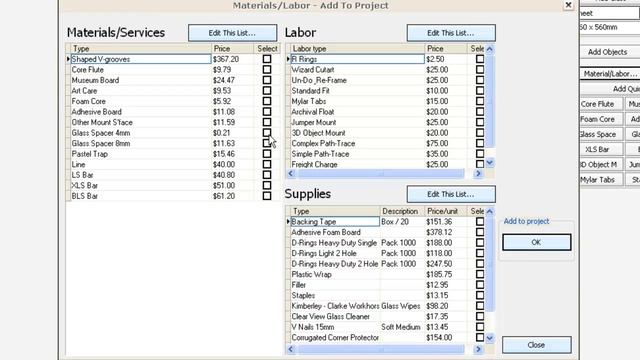Click up arrow of Supplies list scrollbar

pyautogui.click(x=490, y=211)
